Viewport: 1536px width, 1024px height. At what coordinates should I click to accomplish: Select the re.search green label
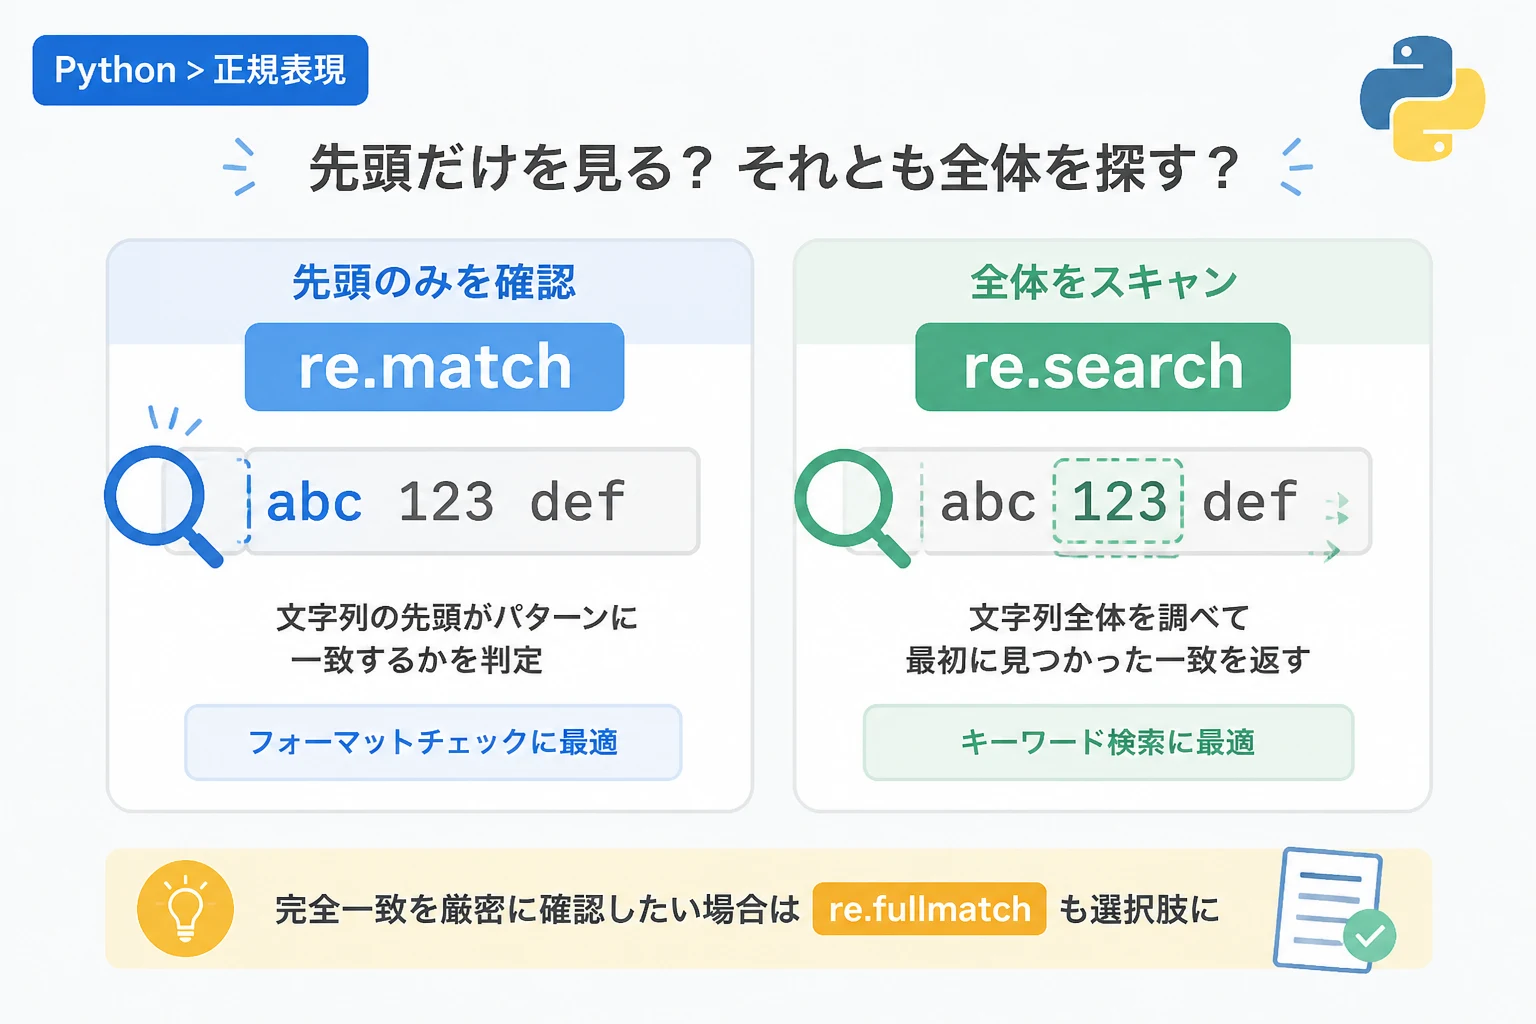pyautogui.click(x=1102, y=366)
